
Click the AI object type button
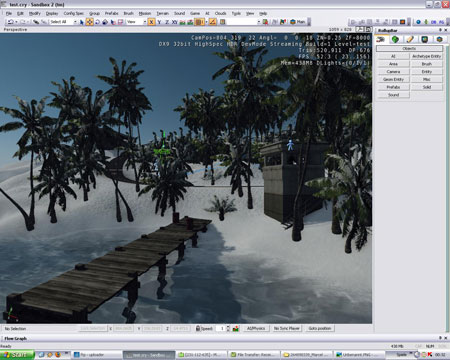[393, 56]
